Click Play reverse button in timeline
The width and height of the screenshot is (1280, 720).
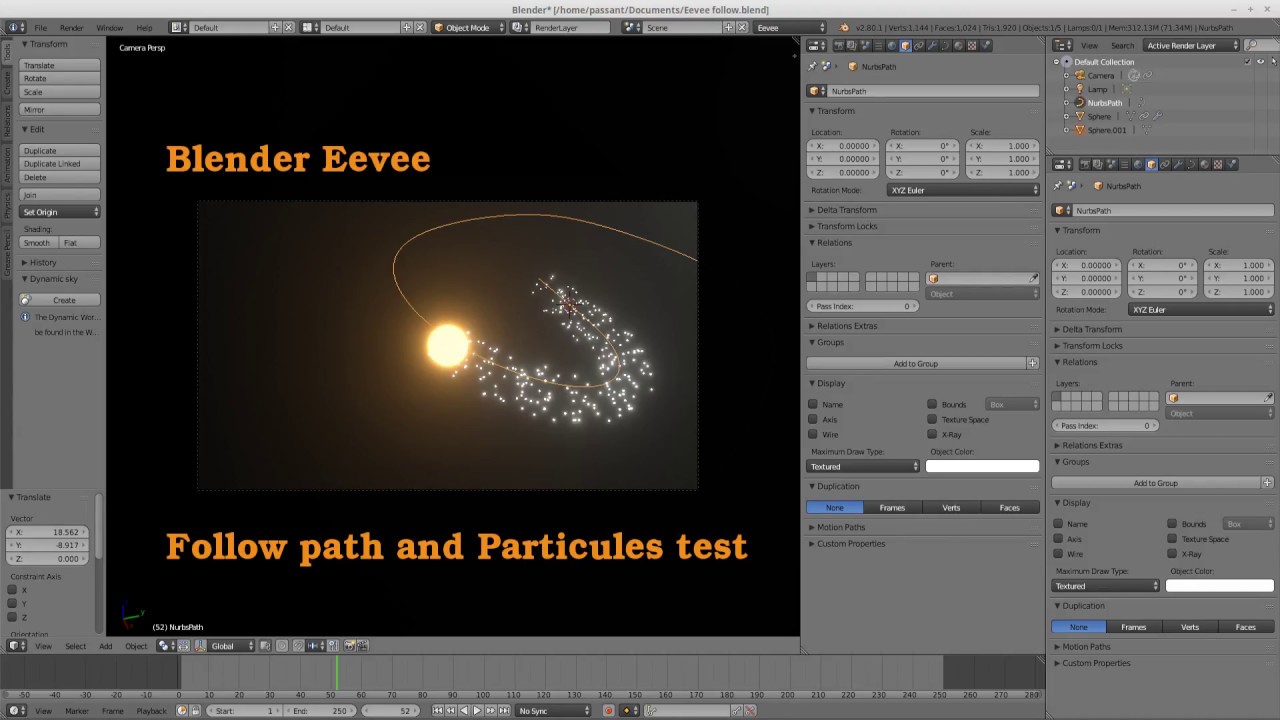click(x=463, y=711)
